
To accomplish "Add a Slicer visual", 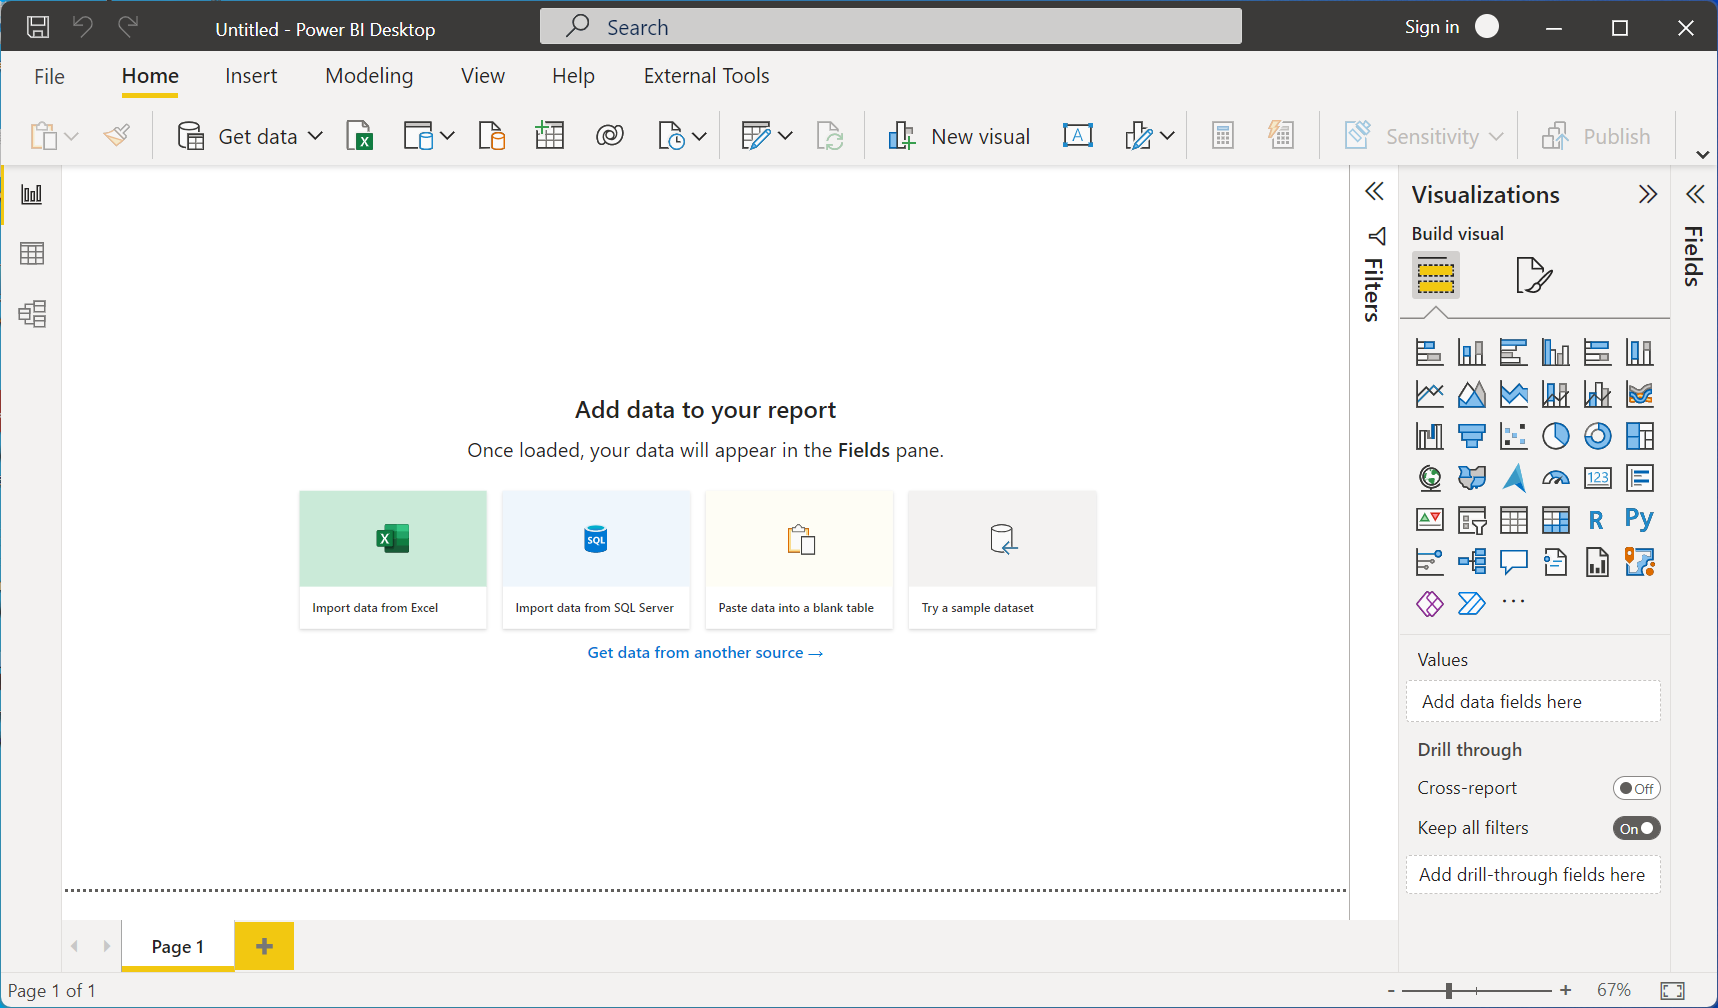I will 1472,519.
